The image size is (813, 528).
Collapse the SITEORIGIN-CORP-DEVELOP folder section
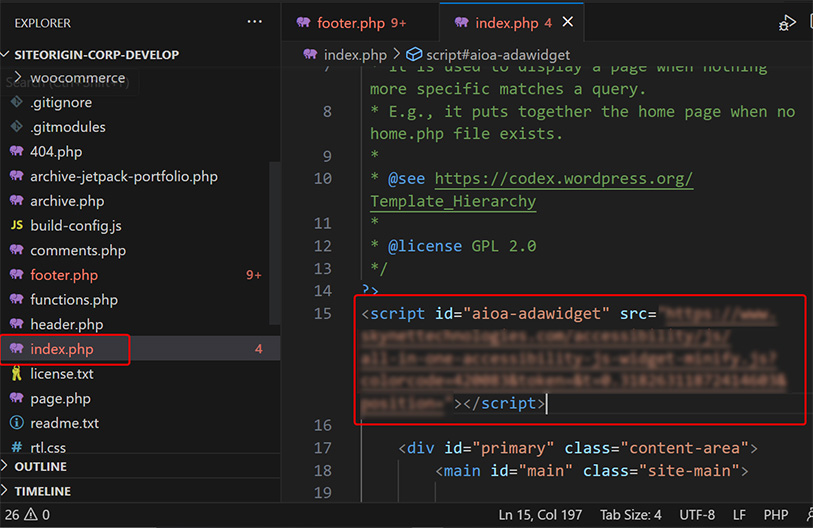click(x=96, y=55)
